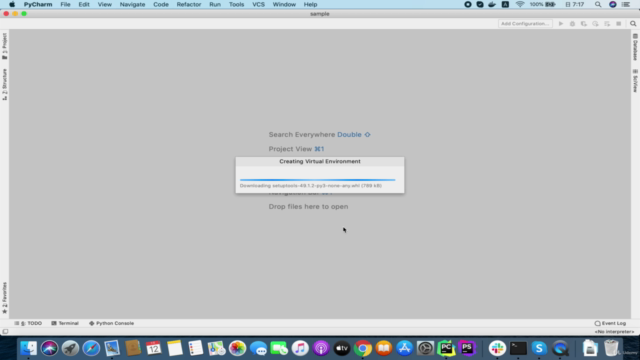Open Messages from the Dock
This screenshot has width=640, height=360.
[x=258, y=348]
